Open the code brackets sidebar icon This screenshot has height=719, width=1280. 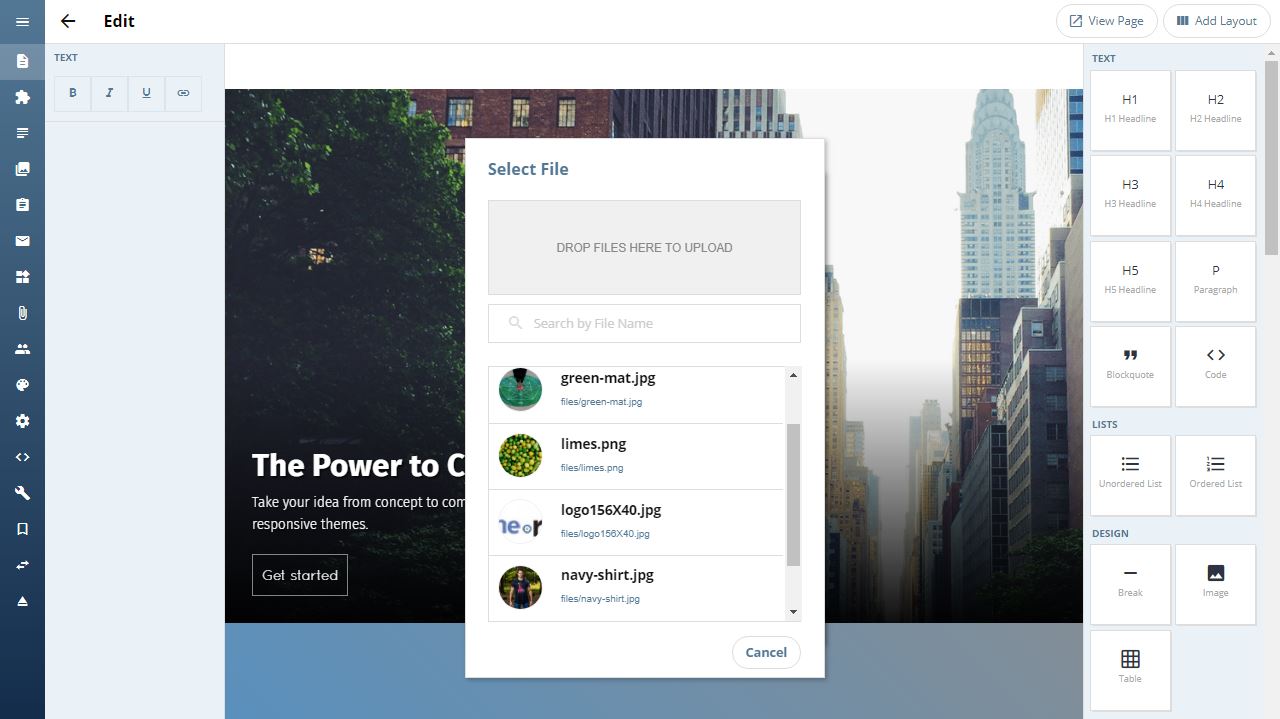click(22, 457)
